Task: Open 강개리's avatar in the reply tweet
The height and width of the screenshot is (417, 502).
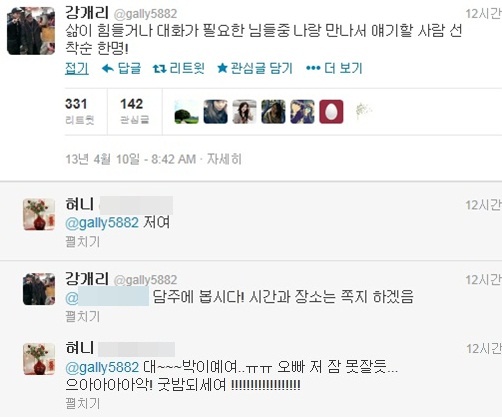Action: pyautogui.click(x=39, y=289)
